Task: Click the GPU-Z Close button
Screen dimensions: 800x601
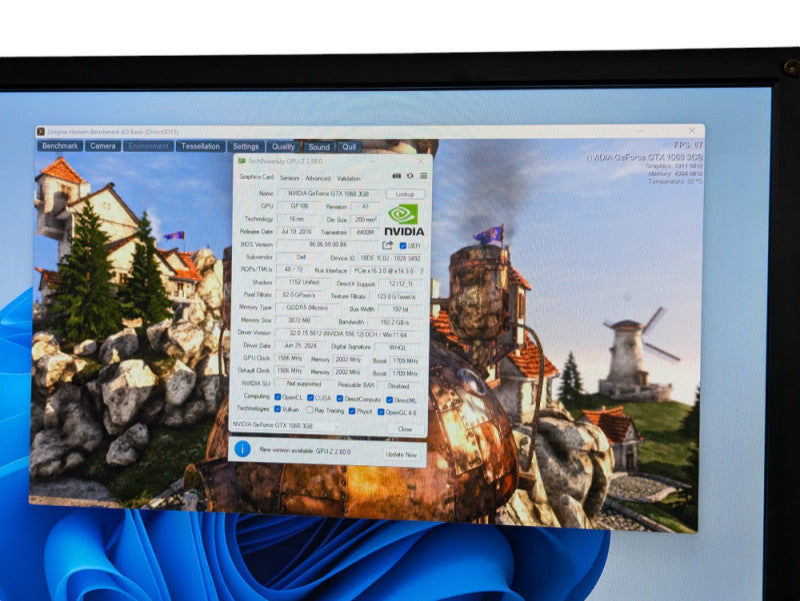Action: point(405,429)
